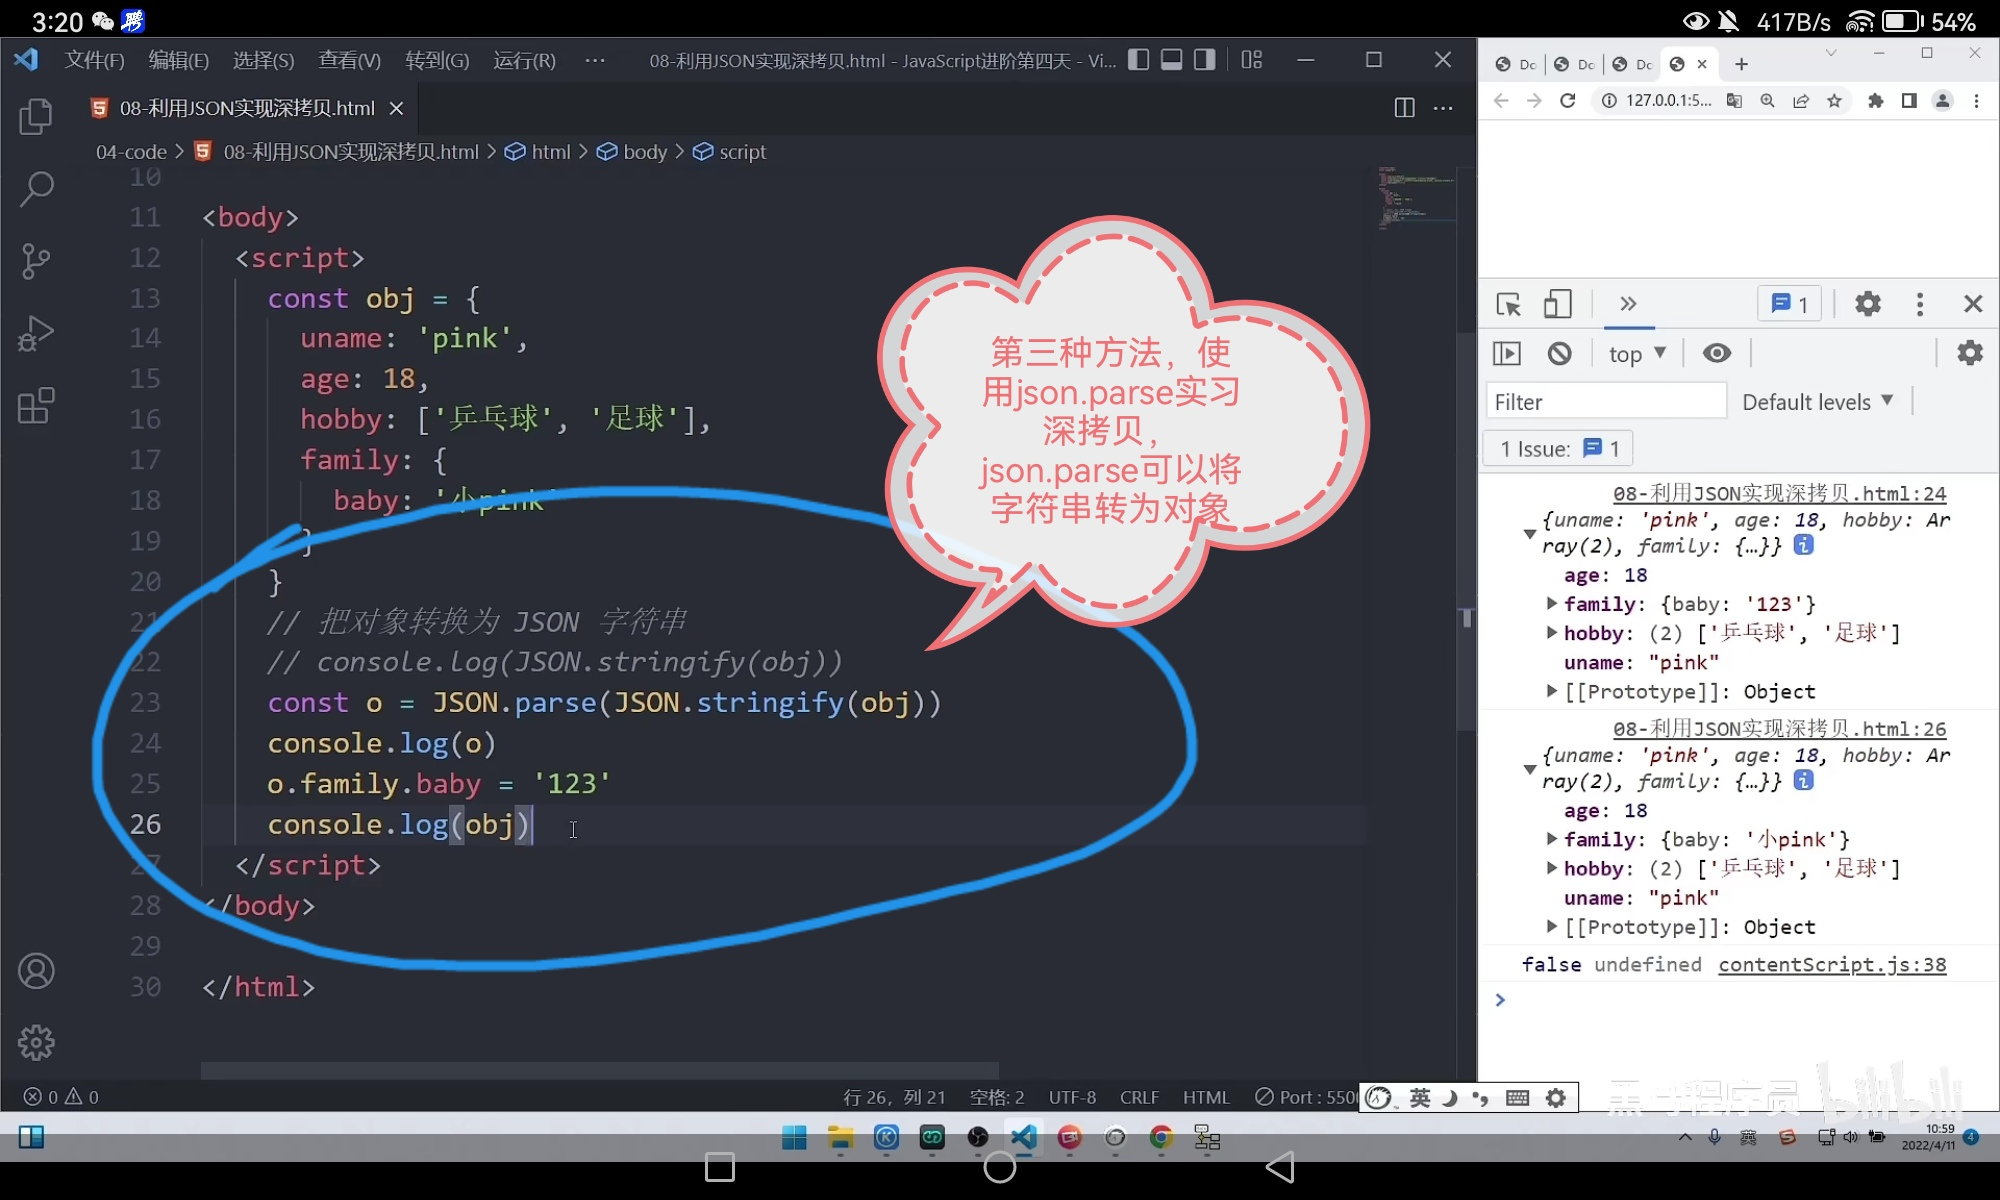2000x1200 pixels.
Task: Open the contentScript.js:38 source link
Action: (x=1832, y=965)
